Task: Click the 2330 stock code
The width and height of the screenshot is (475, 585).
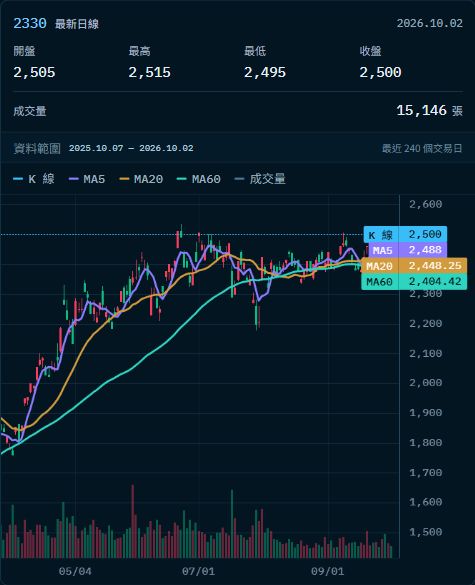Action: (30, 24)
